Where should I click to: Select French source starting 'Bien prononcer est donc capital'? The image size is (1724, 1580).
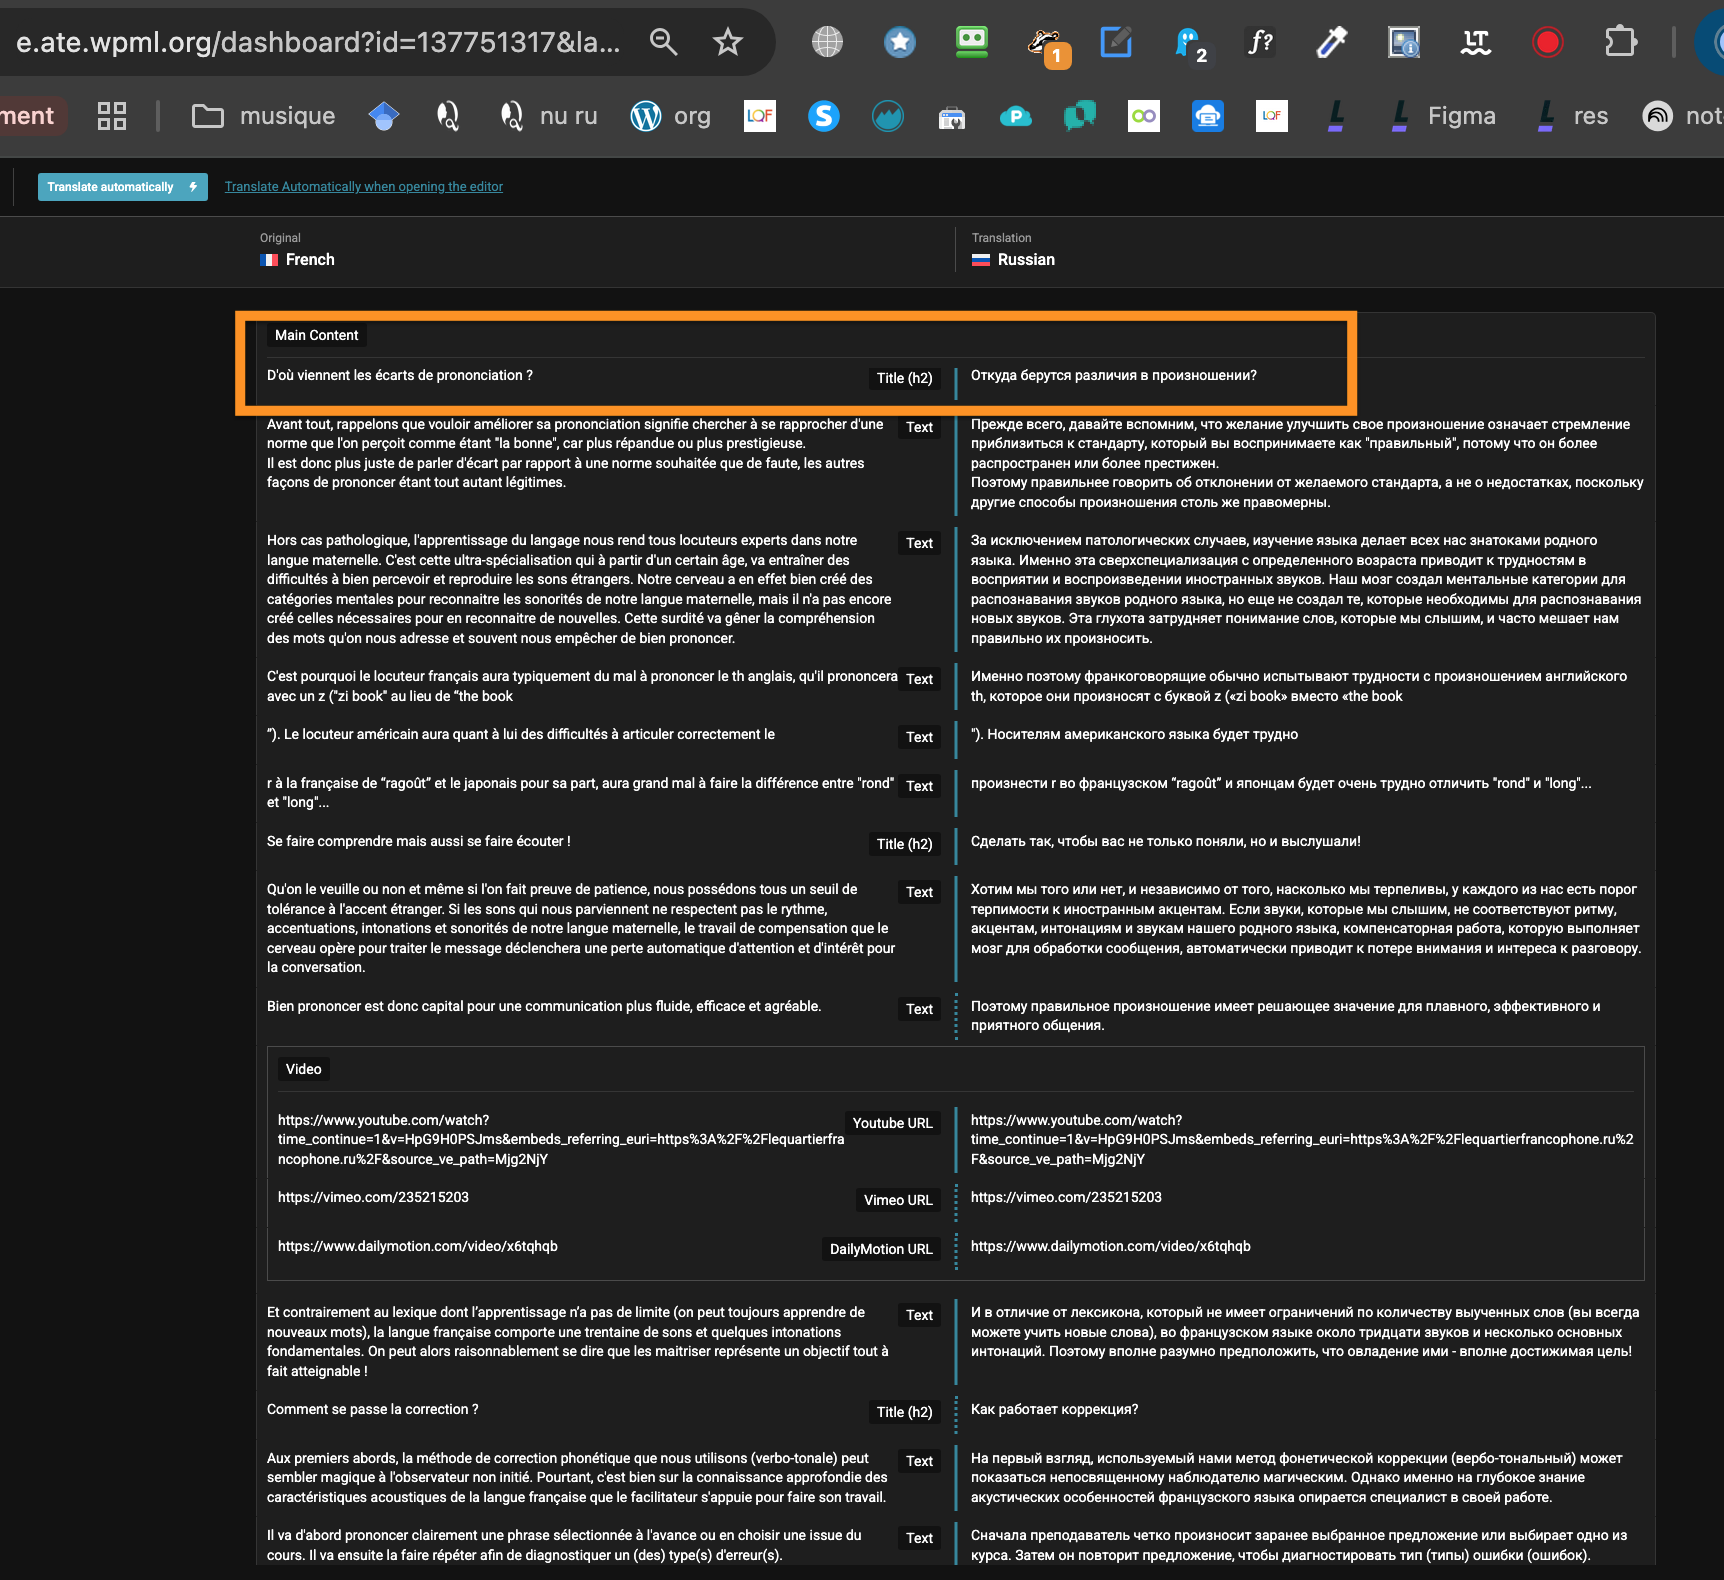(x=544, y=1007)
